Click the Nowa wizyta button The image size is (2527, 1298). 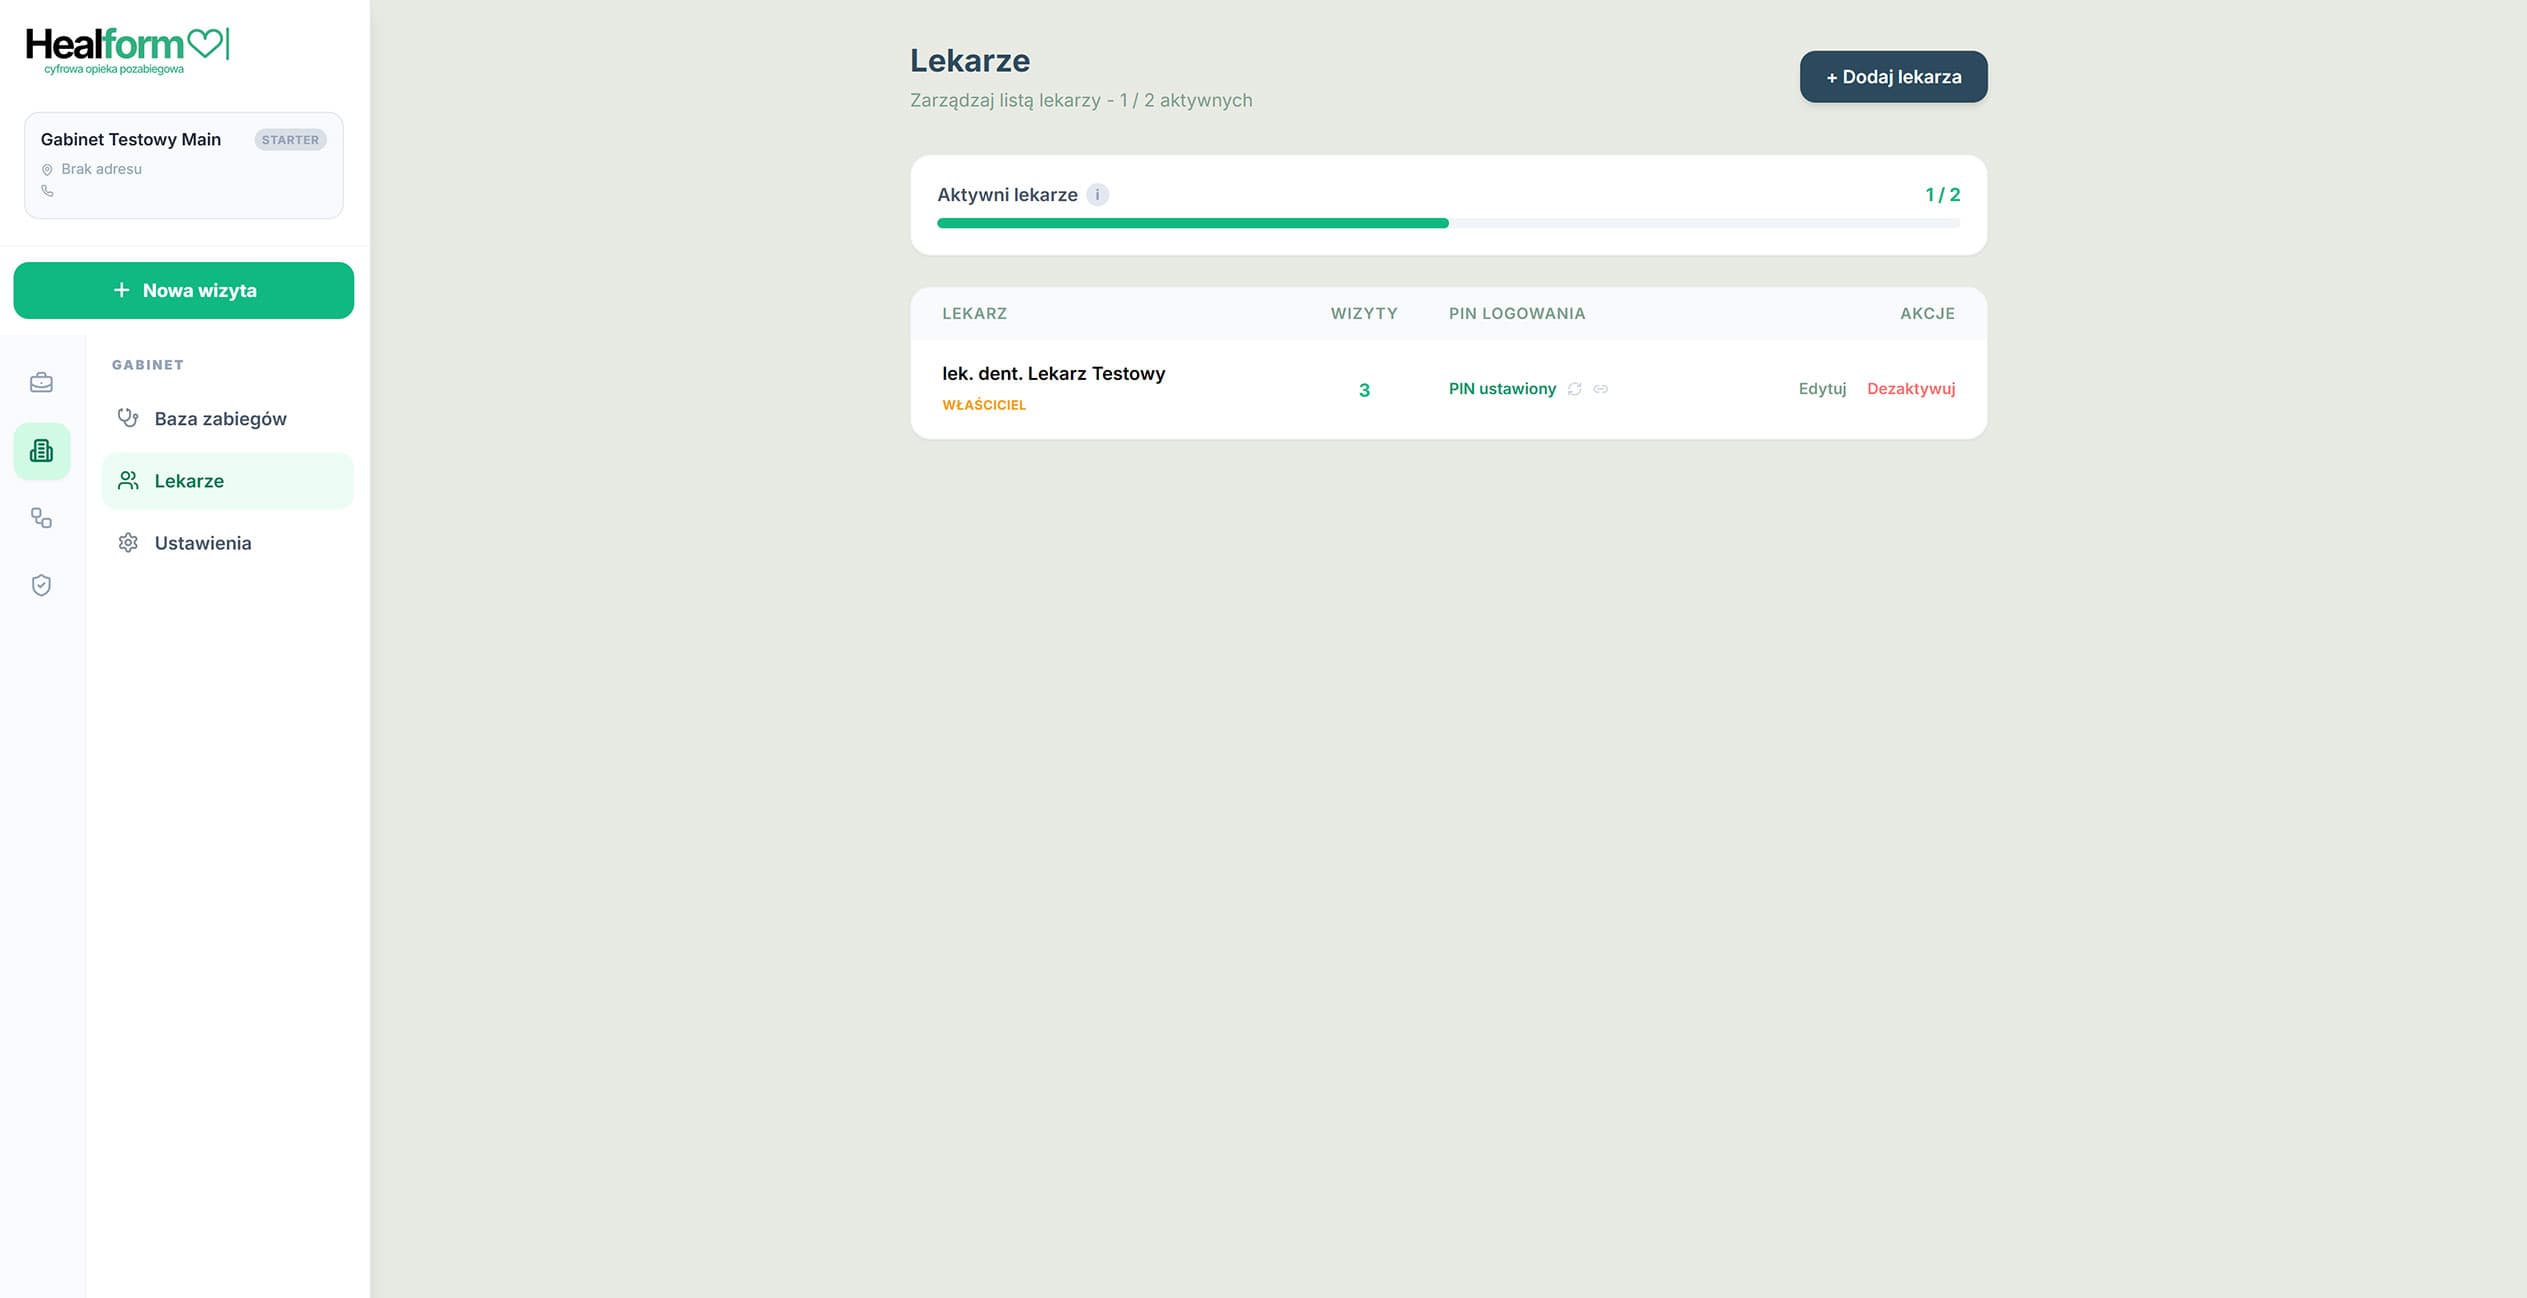click(184, 290)
